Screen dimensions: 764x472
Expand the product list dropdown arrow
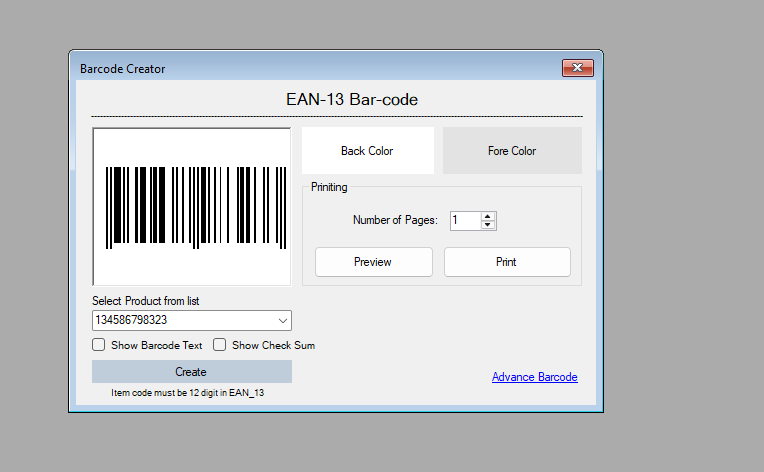282,321
